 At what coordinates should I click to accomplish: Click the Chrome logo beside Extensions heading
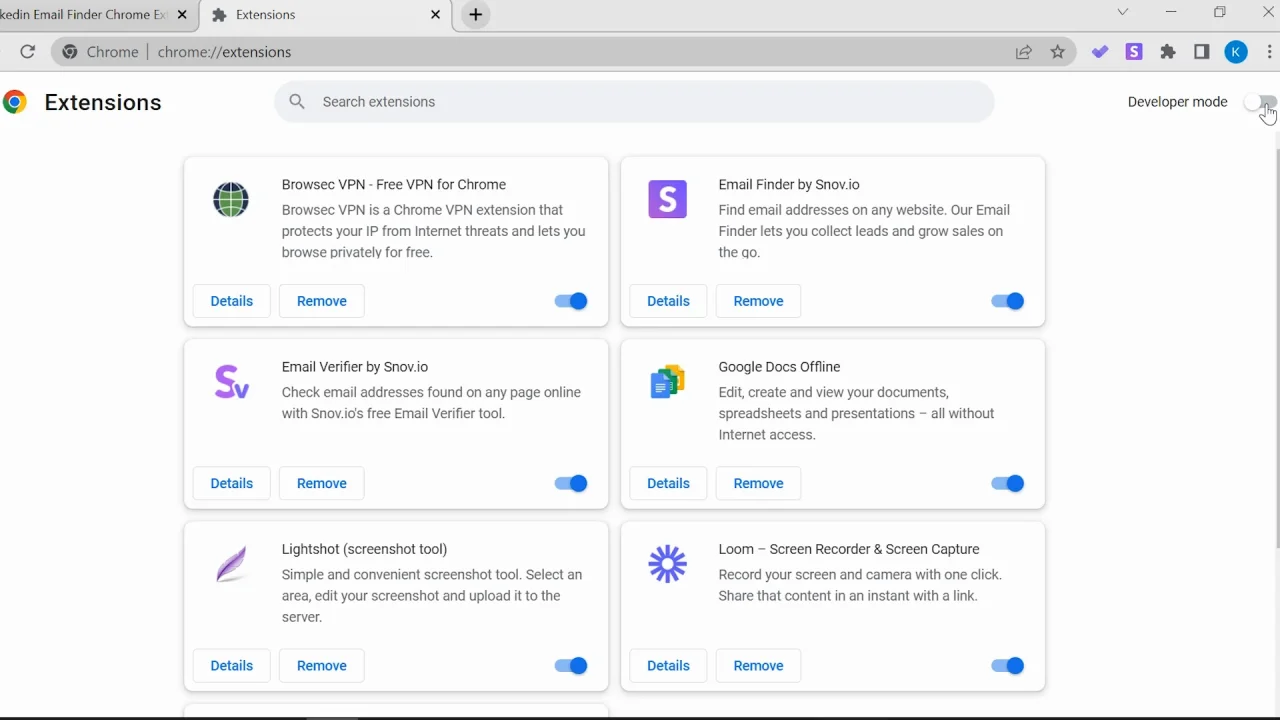point(14,102)
